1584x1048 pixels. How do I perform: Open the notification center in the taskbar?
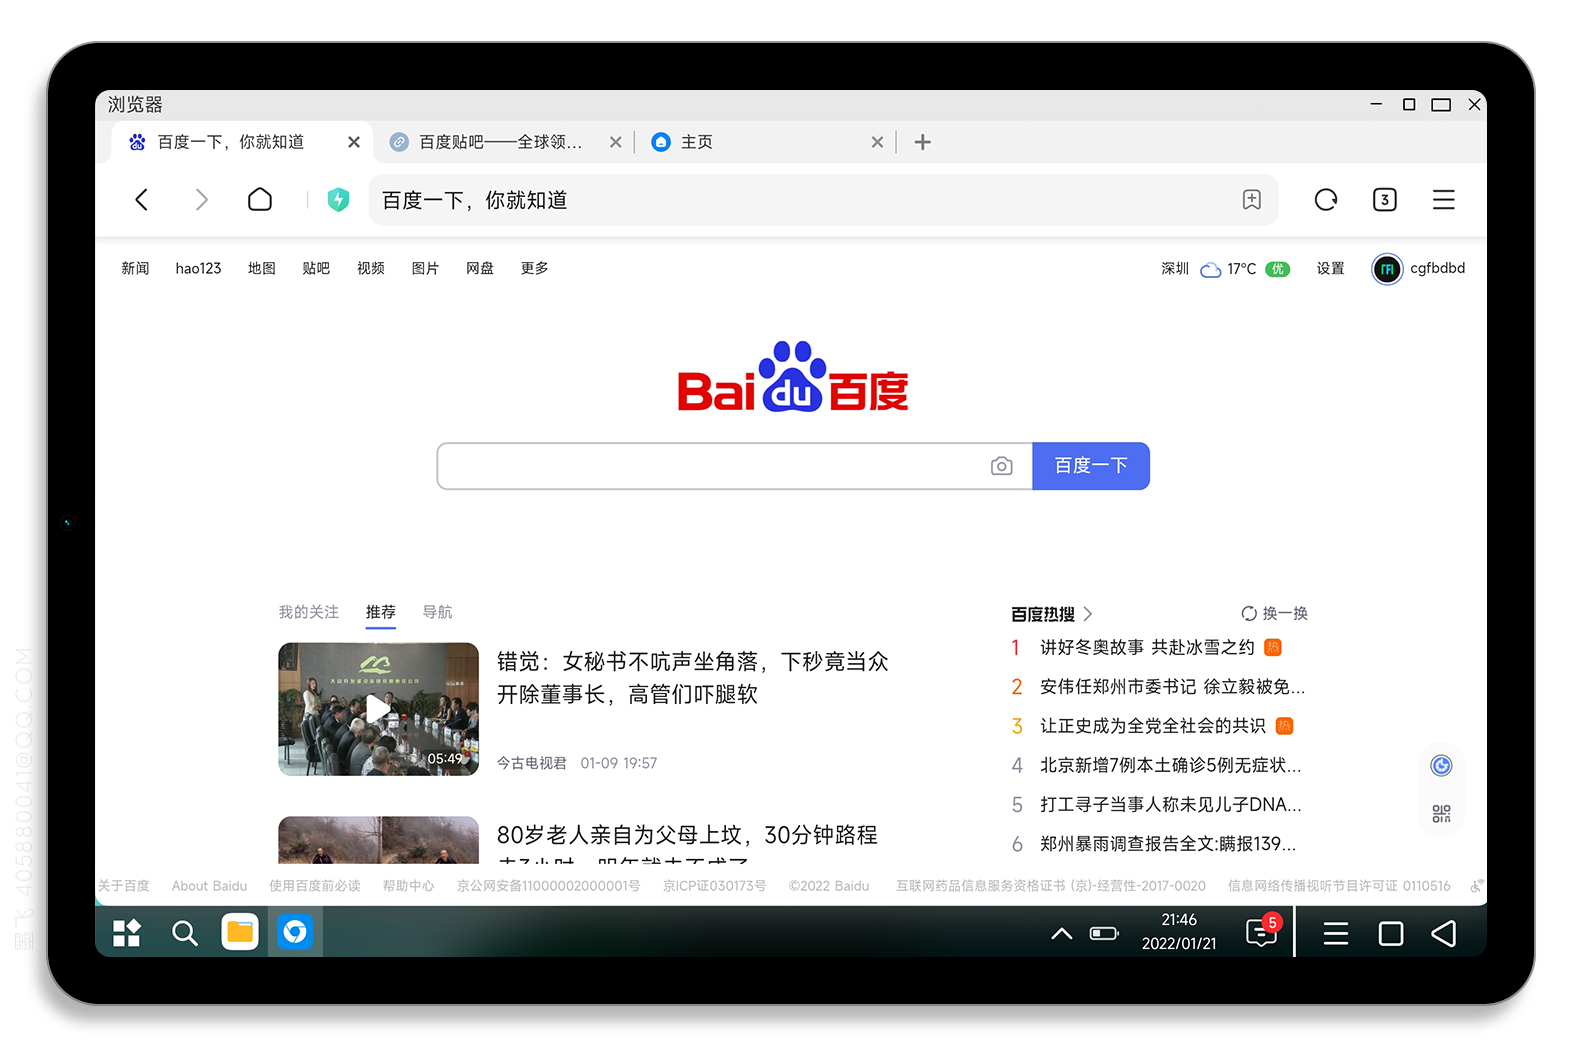[1261, 933]
